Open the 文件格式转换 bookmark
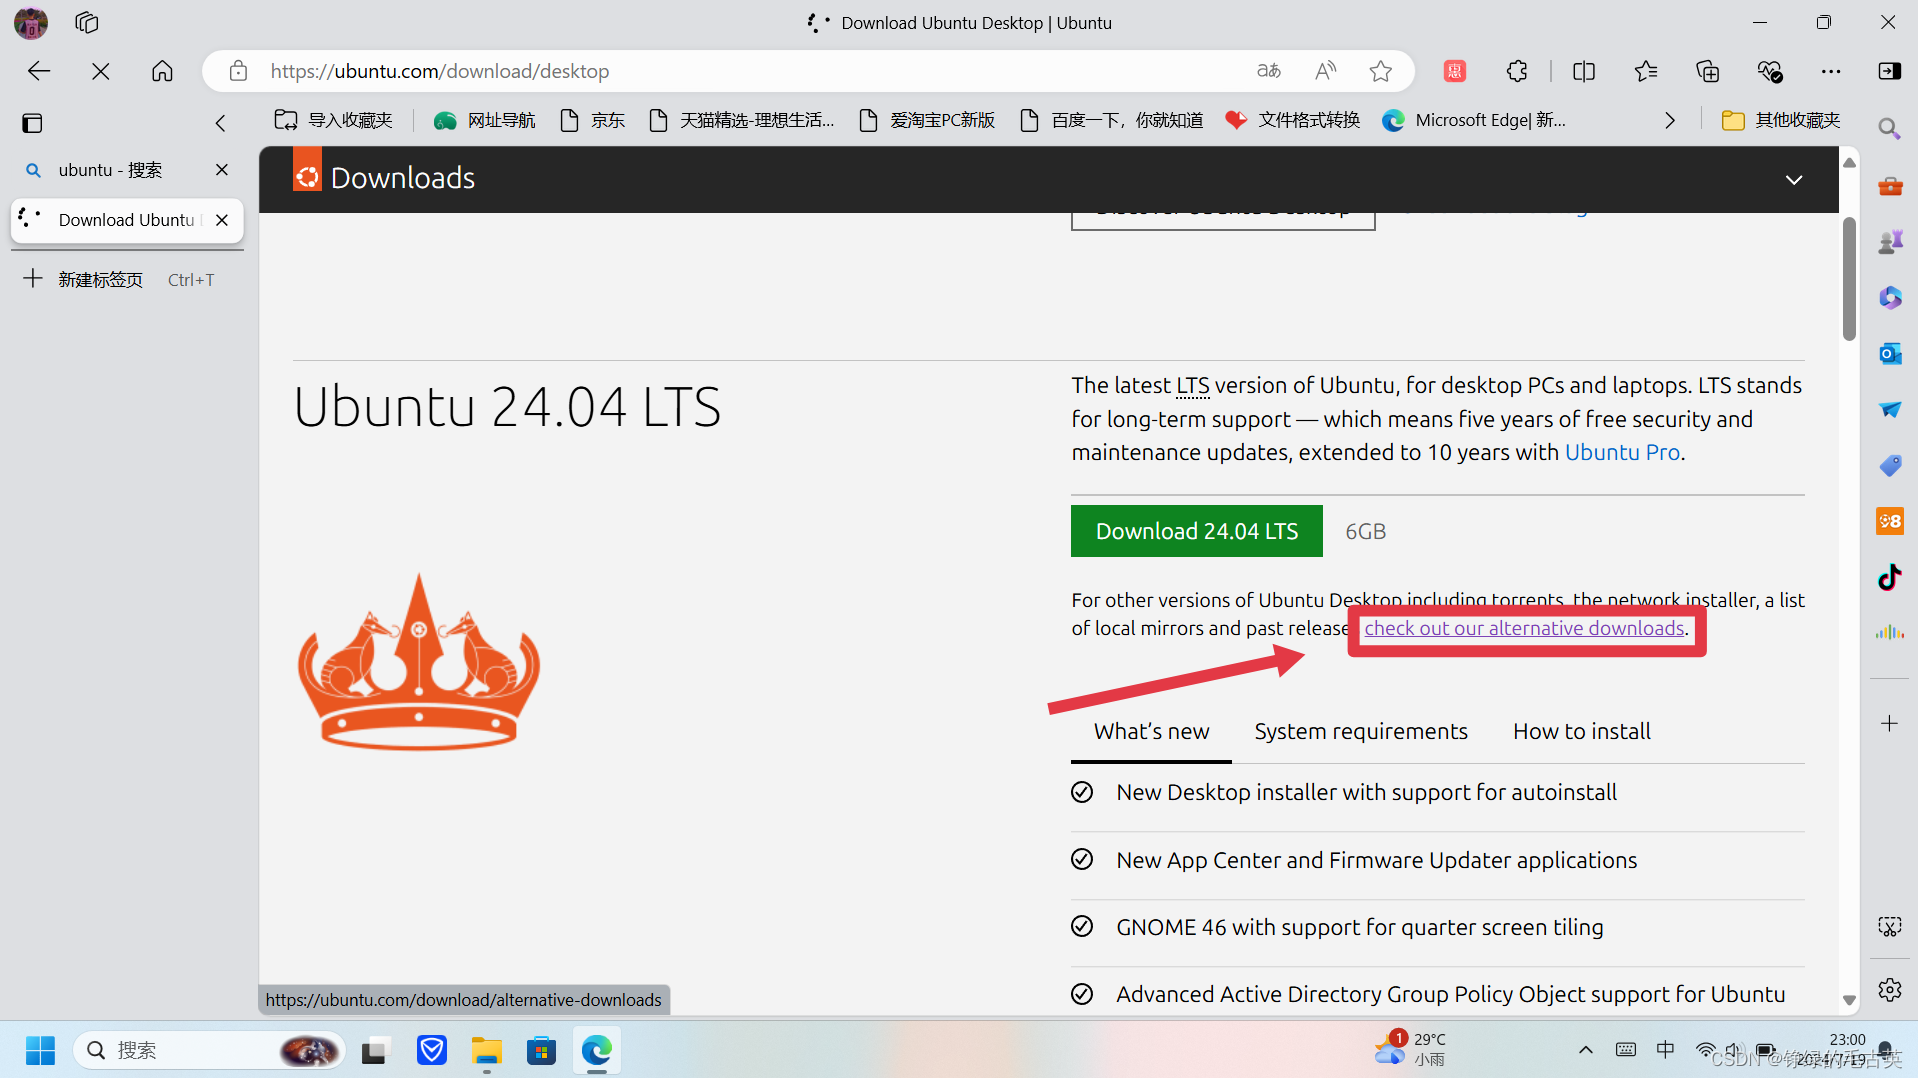The image size is (1918, 1078). tap(1293, 120)
